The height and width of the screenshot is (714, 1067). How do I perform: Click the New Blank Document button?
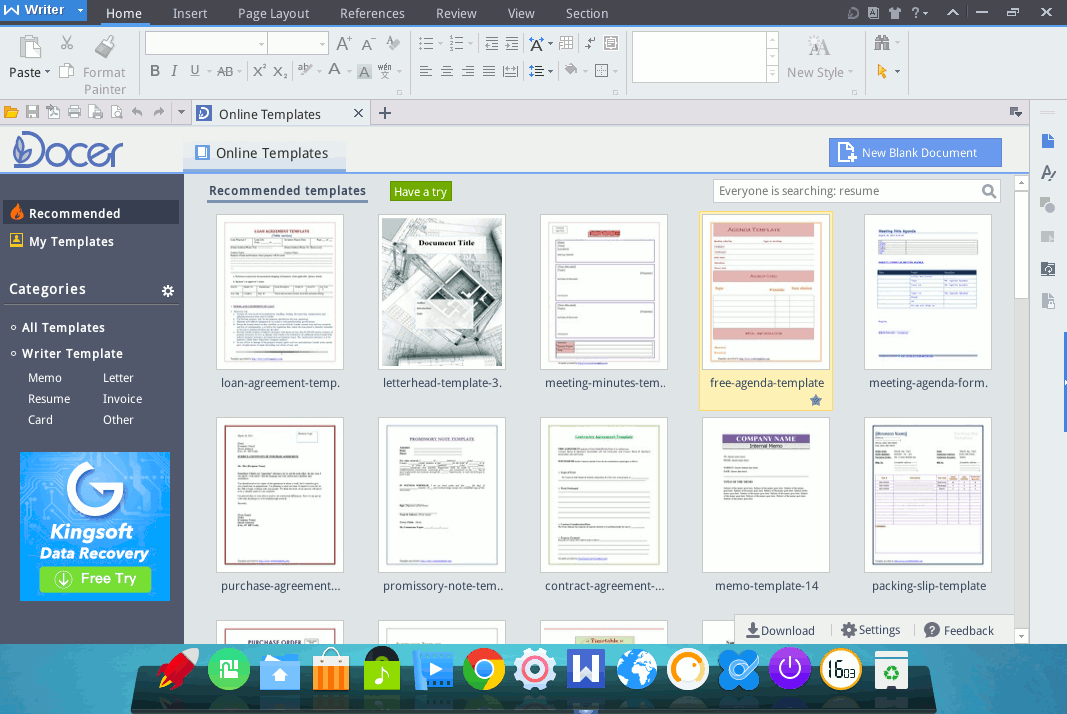(x=915, y=153)
